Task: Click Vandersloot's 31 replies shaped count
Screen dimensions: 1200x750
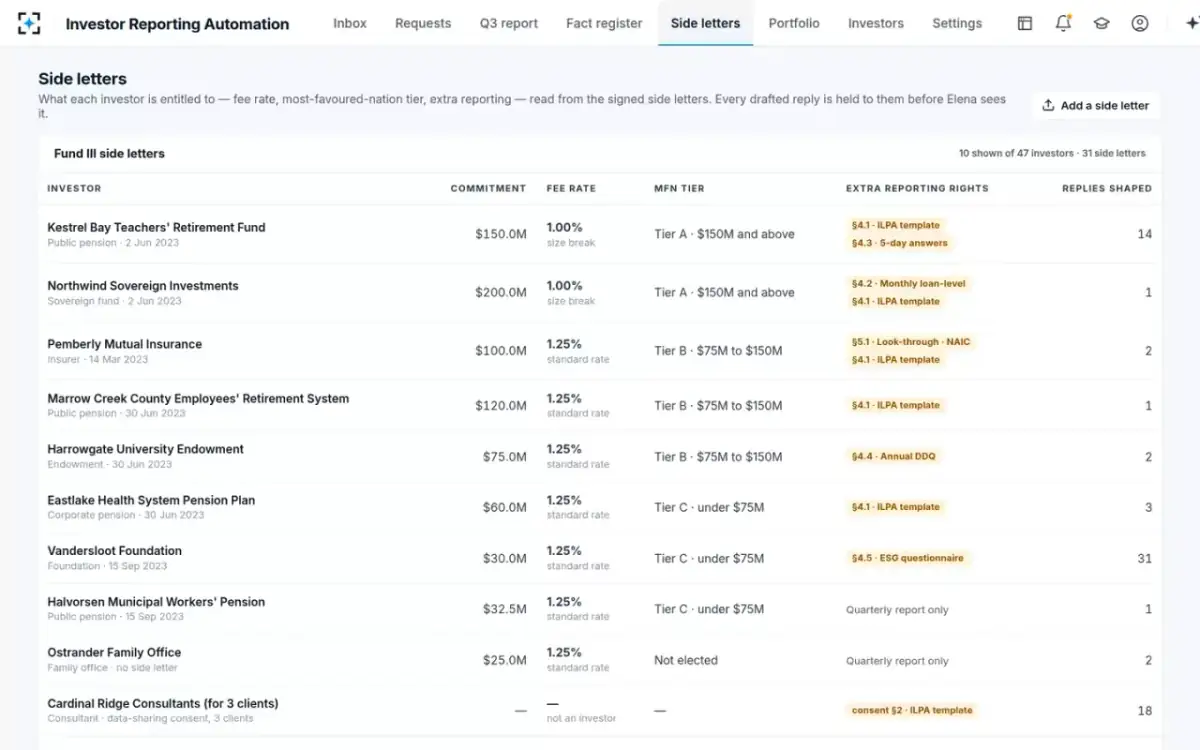Action: pyautogui.click(x=1144, y=558)
